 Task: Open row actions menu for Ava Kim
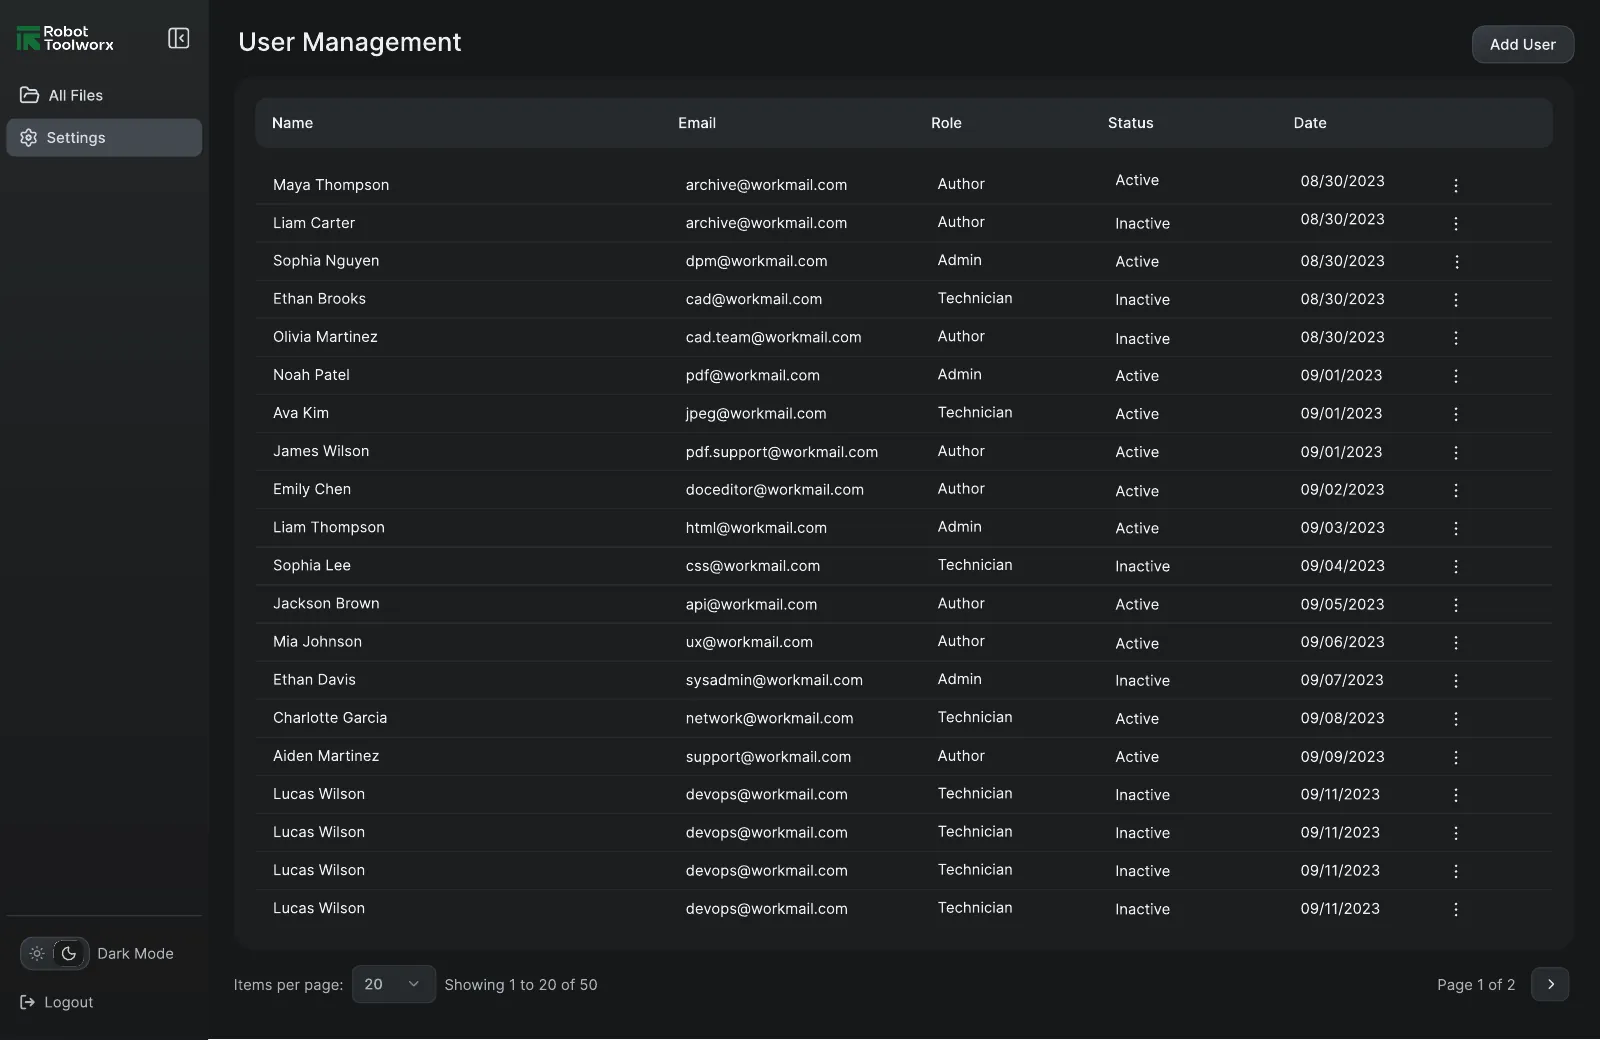pos(1456,414)
